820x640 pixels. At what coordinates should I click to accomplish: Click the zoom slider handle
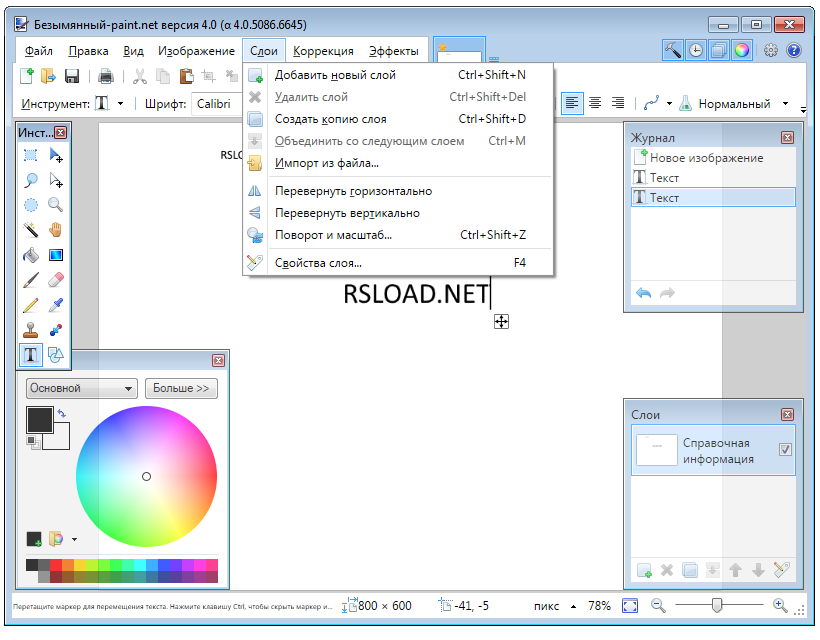coord(717,605)
